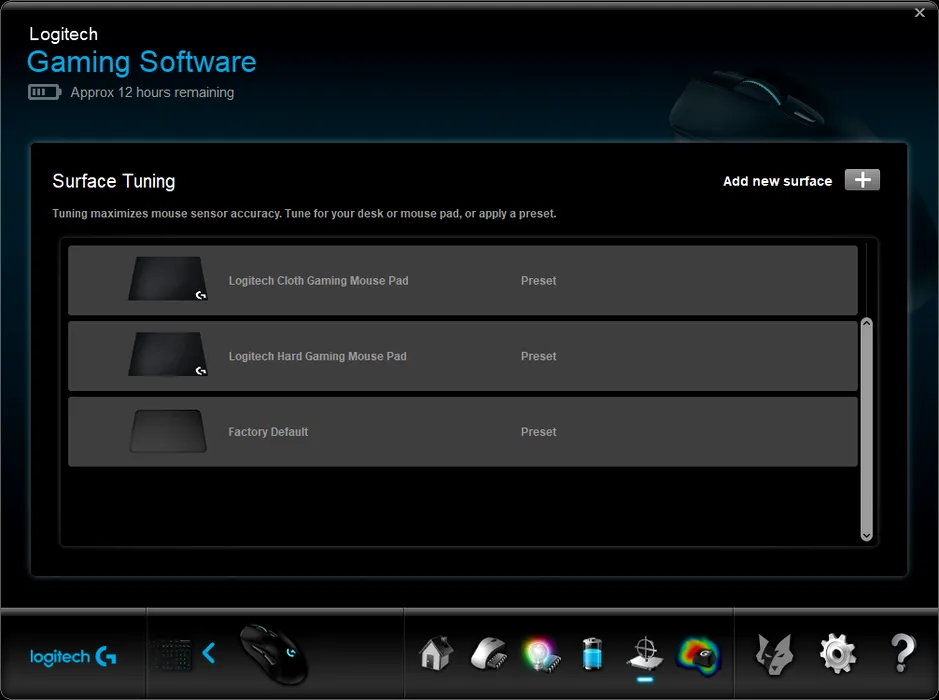Click Preset label in Cloth Mouse Pad row
This screenshot has width=939, height=700.
pyautogui.click(x=538, y=281)
